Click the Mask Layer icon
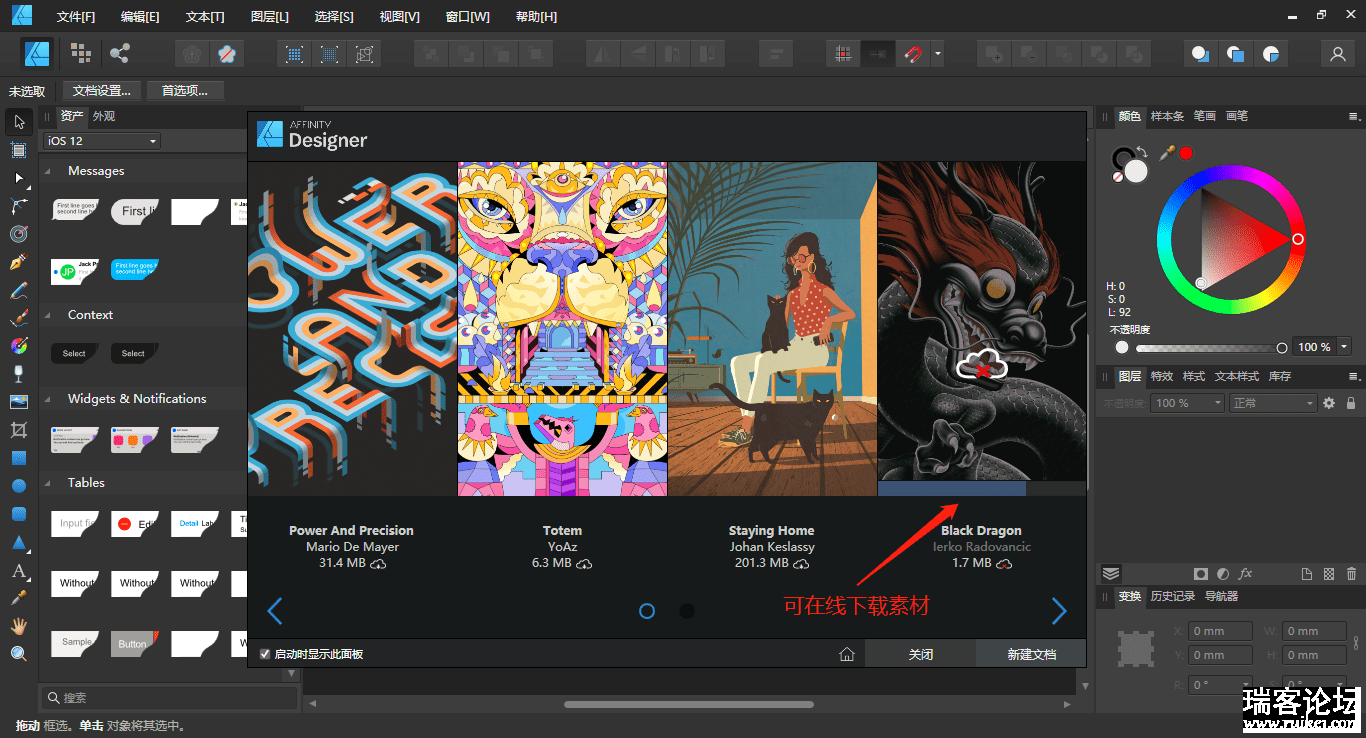Viewport: 1366px width, 738px height. click(x=1201, y=574)
